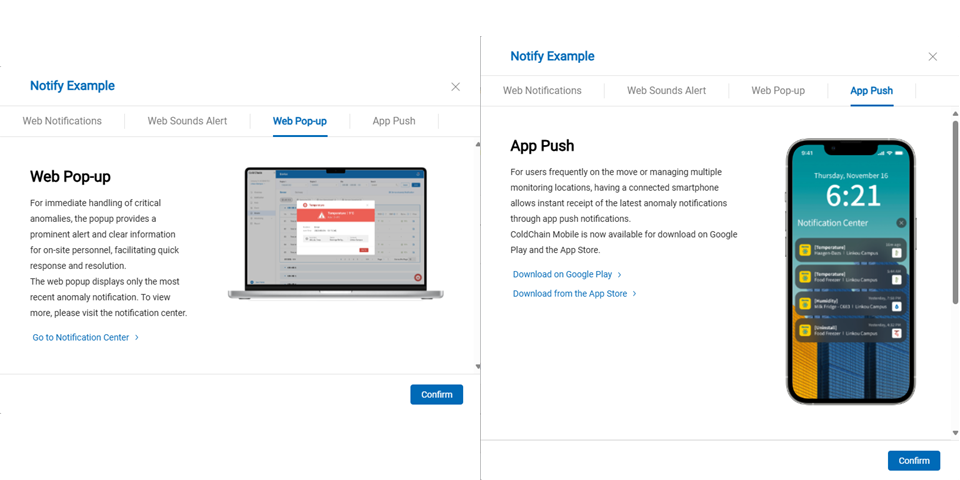Follow the Download on Google Play link
Screen dimensions: 960x480
(562, 275)
